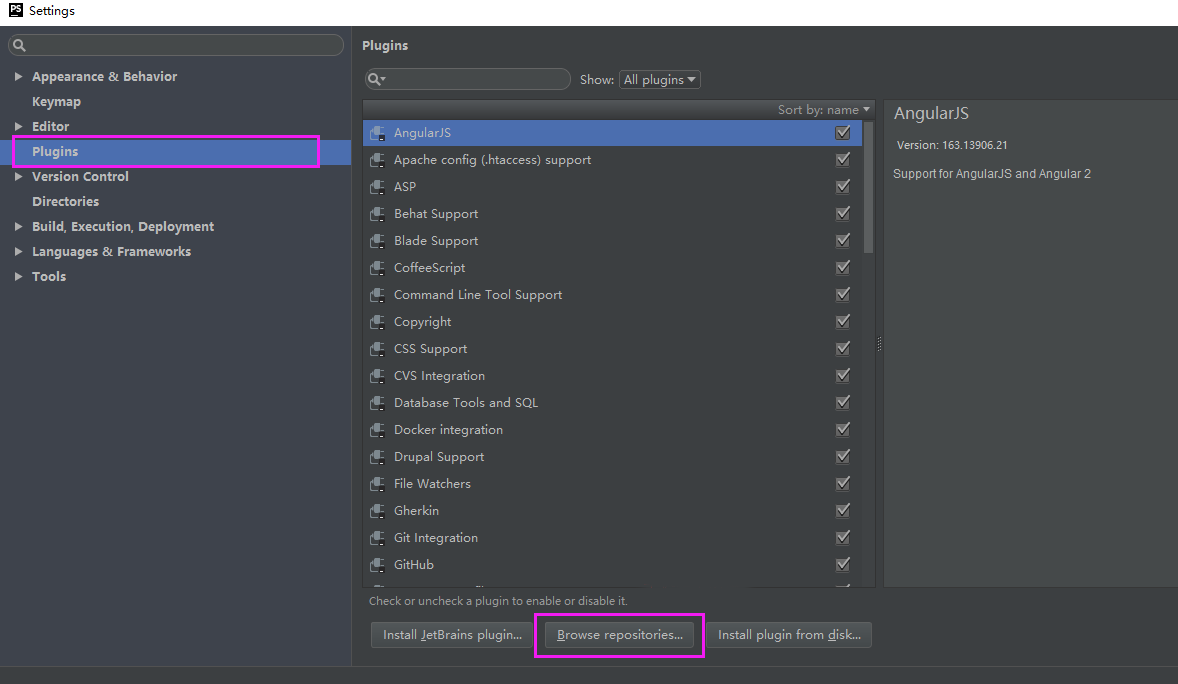Expand the Editor settings section
Screen dimensions: 1178x684
(19, 126)
